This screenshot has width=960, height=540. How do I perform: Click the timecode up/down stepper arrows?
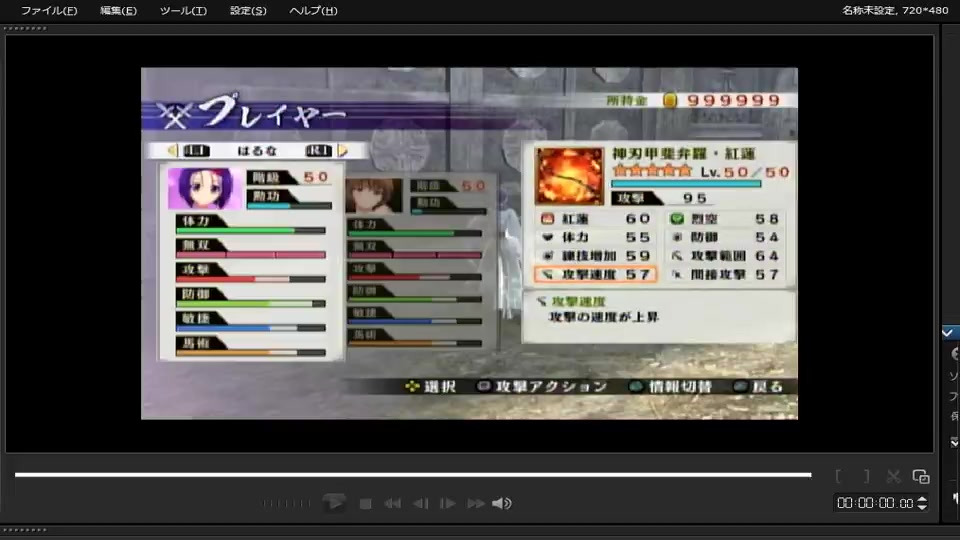pyautogui.click(x=922, y=503)
